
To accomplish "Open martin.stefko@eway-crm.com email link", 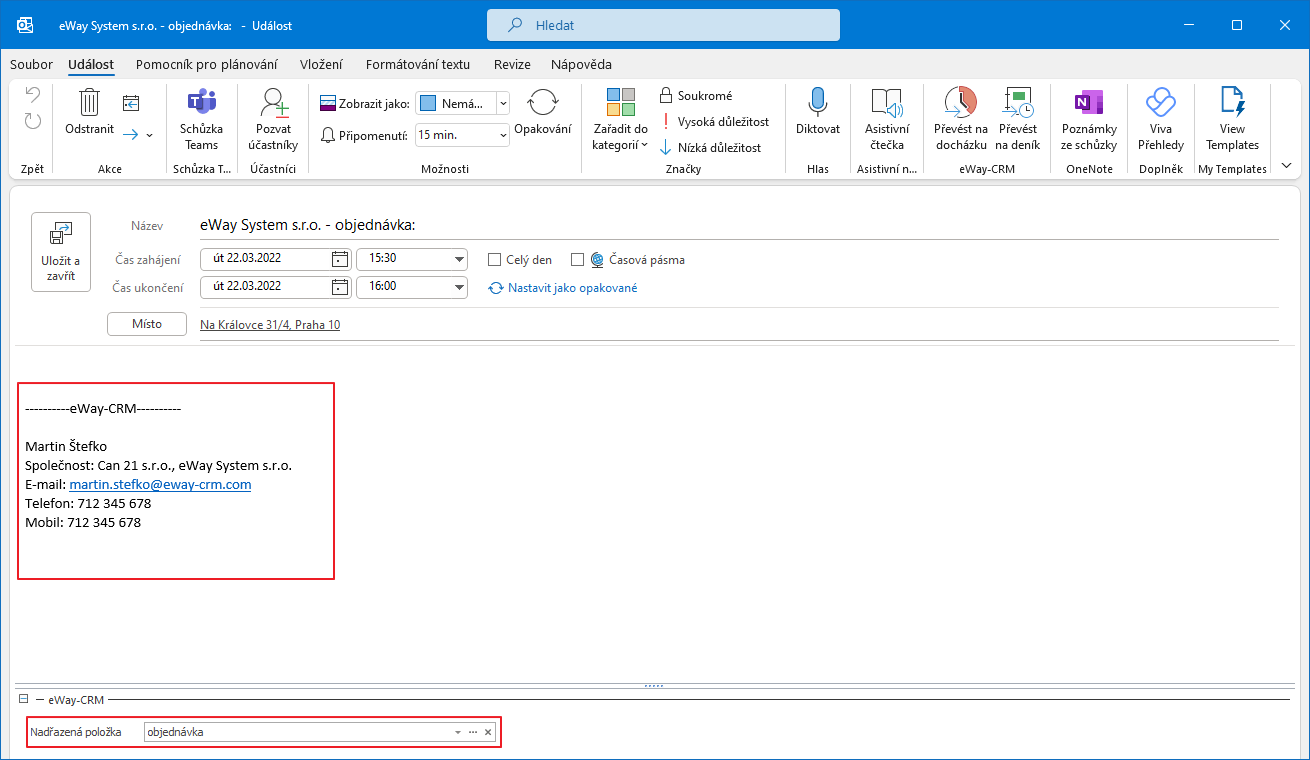I will [x=160, y=485].
